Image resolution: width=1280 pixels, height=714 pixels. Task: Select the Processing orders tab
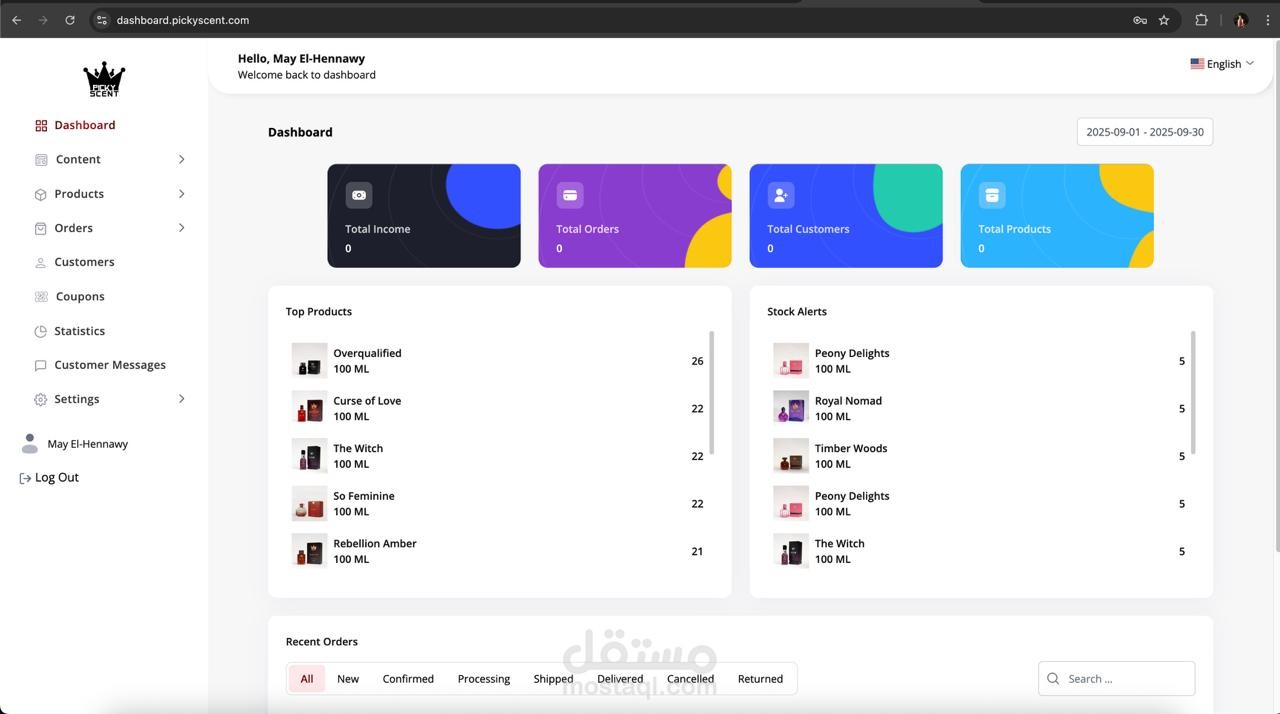coord(484,679)
